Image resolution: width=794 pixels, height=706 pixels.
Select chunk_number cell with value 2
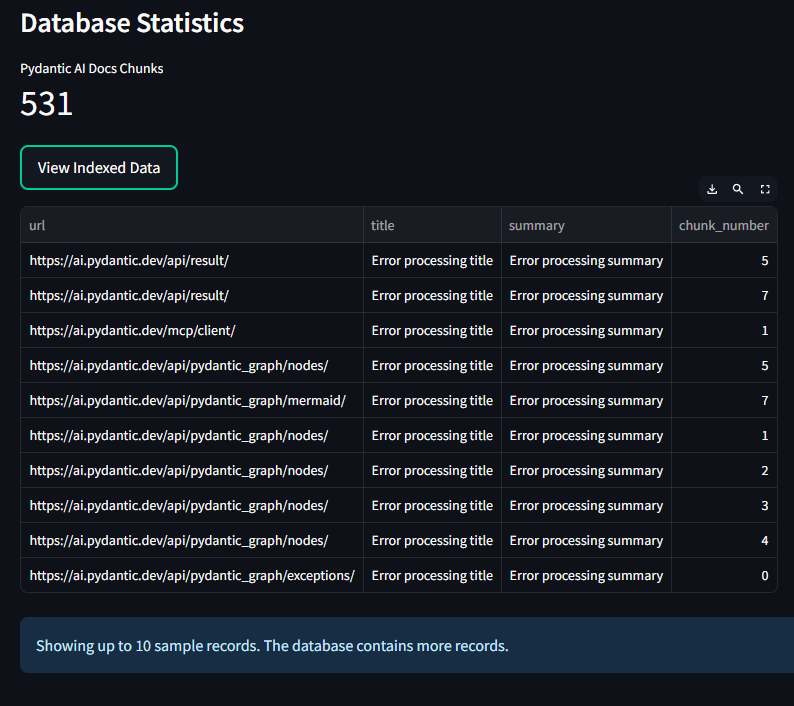point(724,470)
